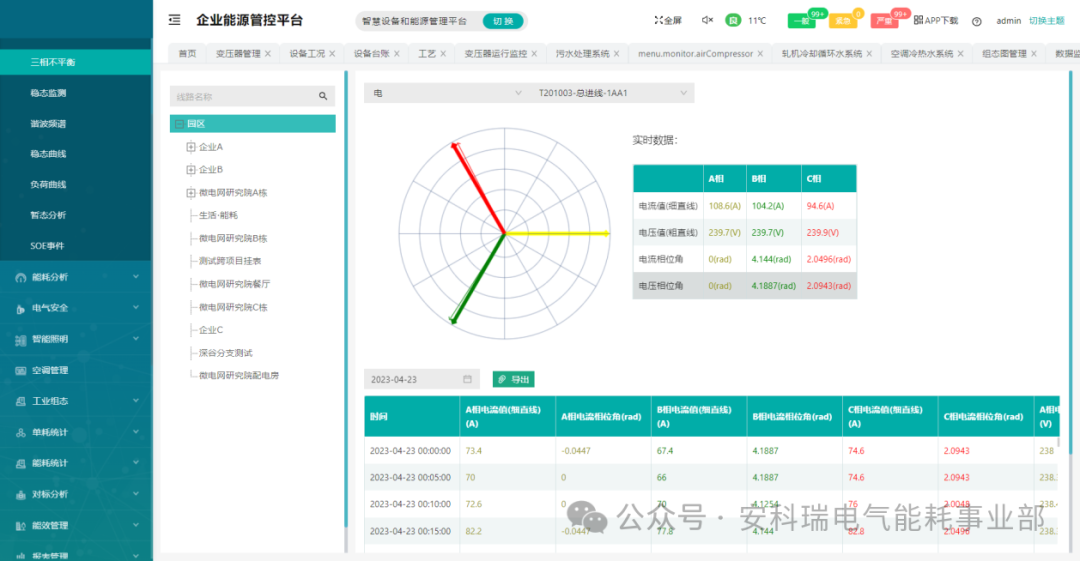This screenshot has height=561, width=1080.
Task: Select 生活·能耗 in the tree
Action: point(218,216)
